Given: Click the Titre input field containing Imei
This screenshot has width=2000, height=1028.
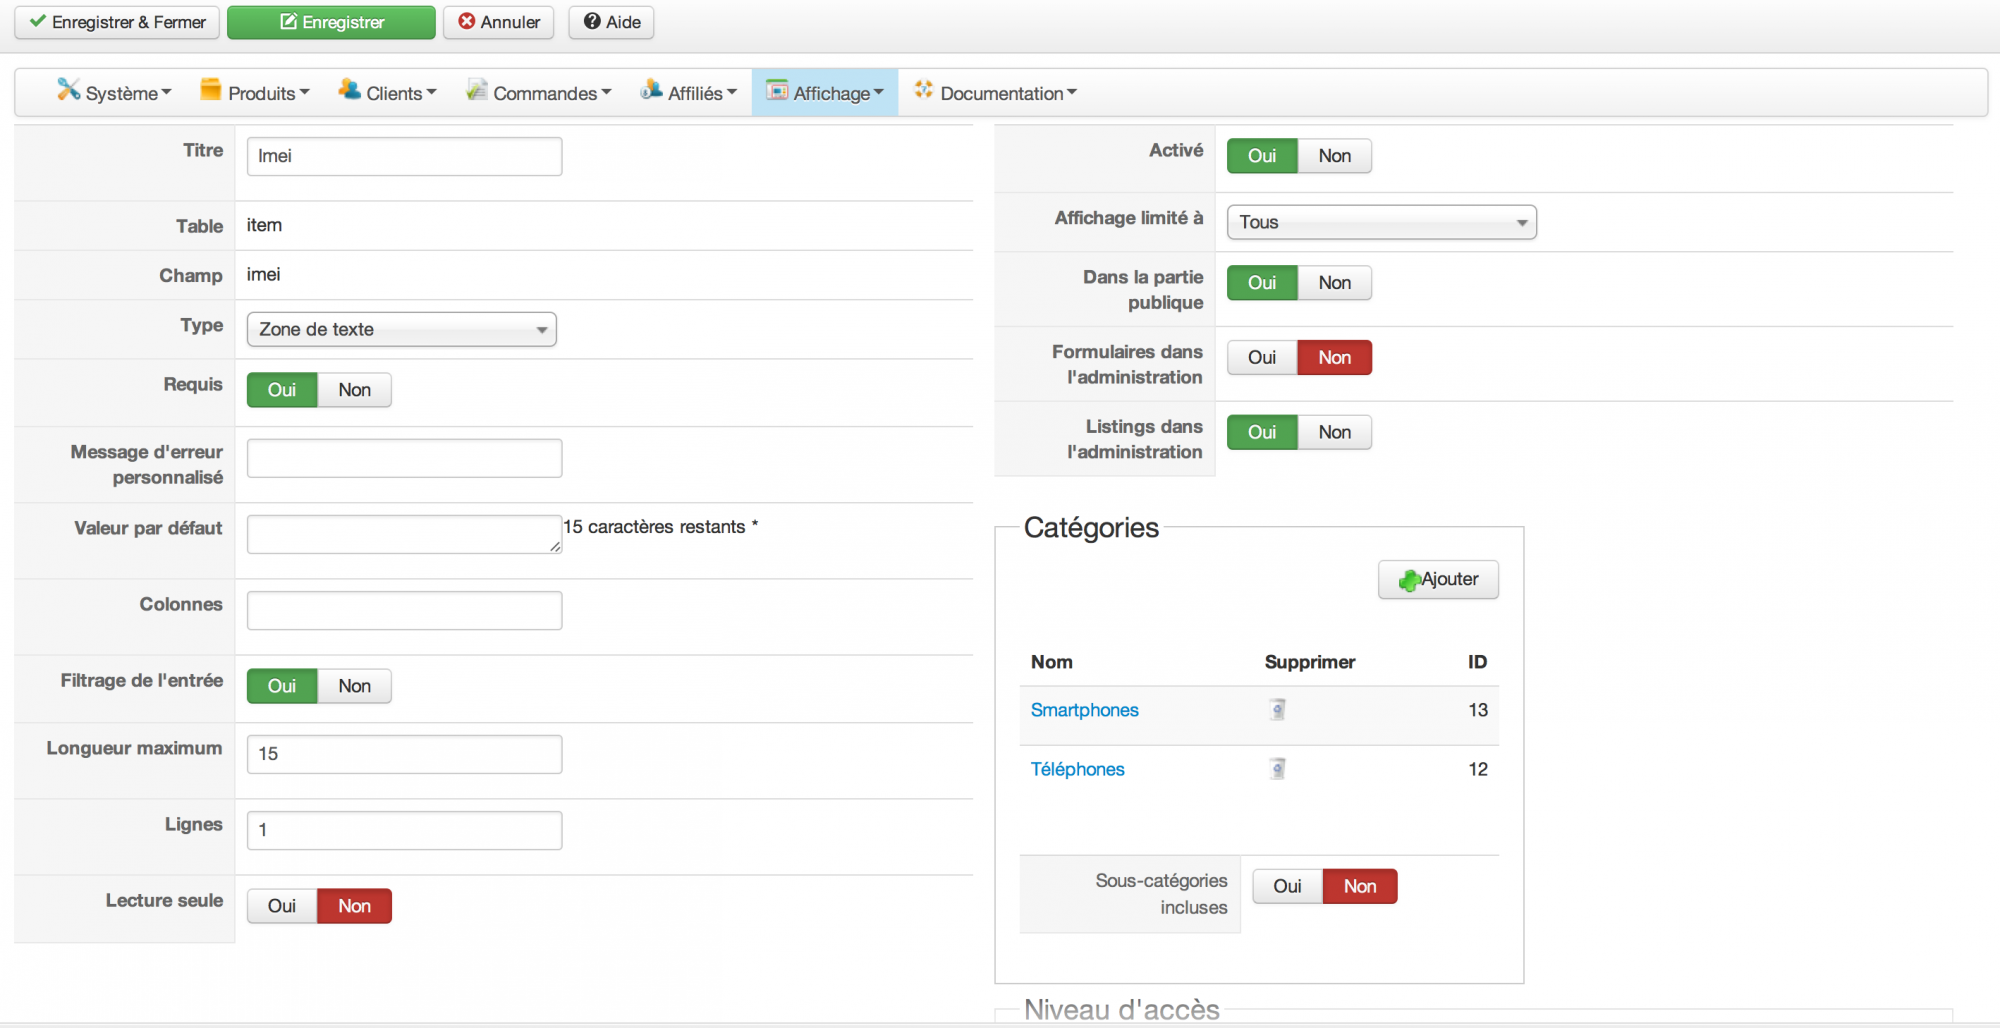Looking at the screenshot, I should (x=404, y=156).
